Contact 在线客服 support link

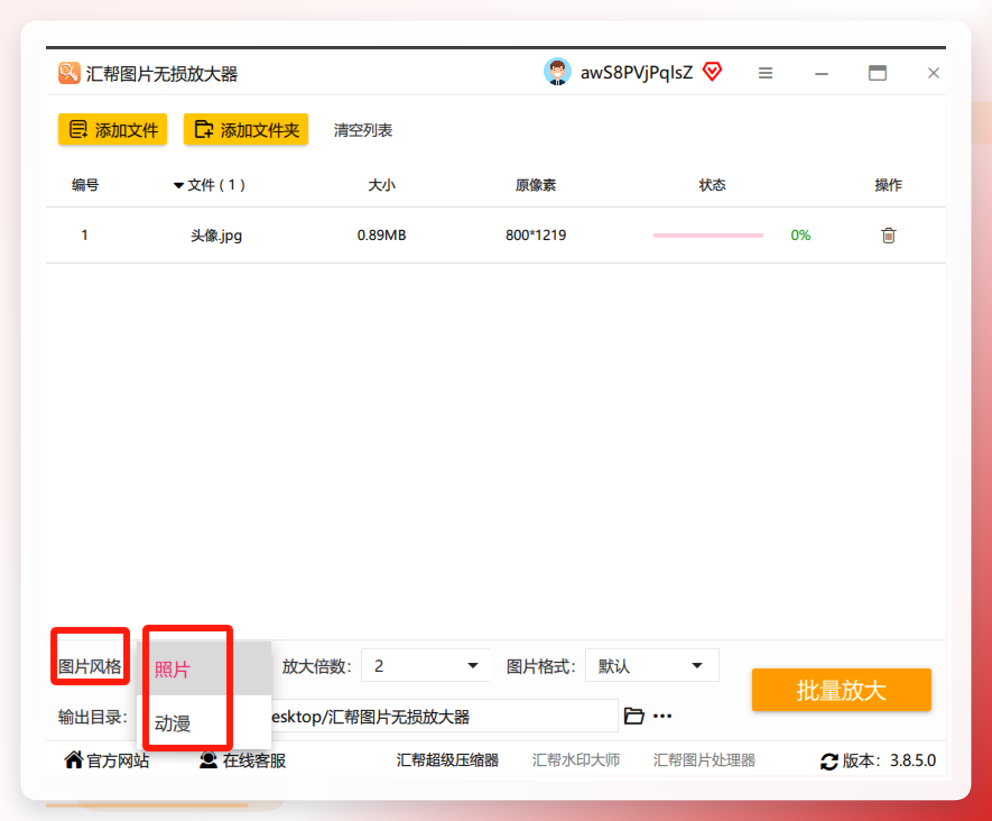[242, 760]
